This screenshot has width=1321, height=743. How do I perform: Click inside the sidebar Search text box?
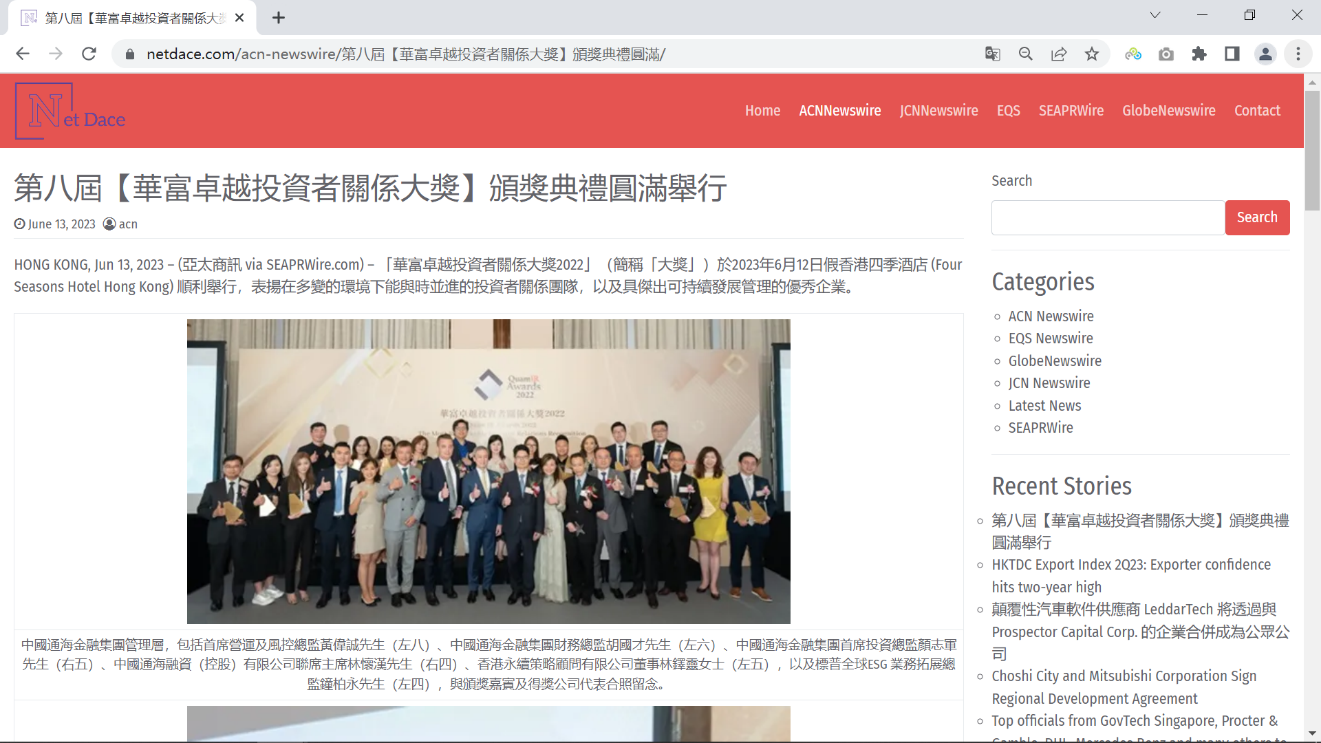[x=1108, y=218]
